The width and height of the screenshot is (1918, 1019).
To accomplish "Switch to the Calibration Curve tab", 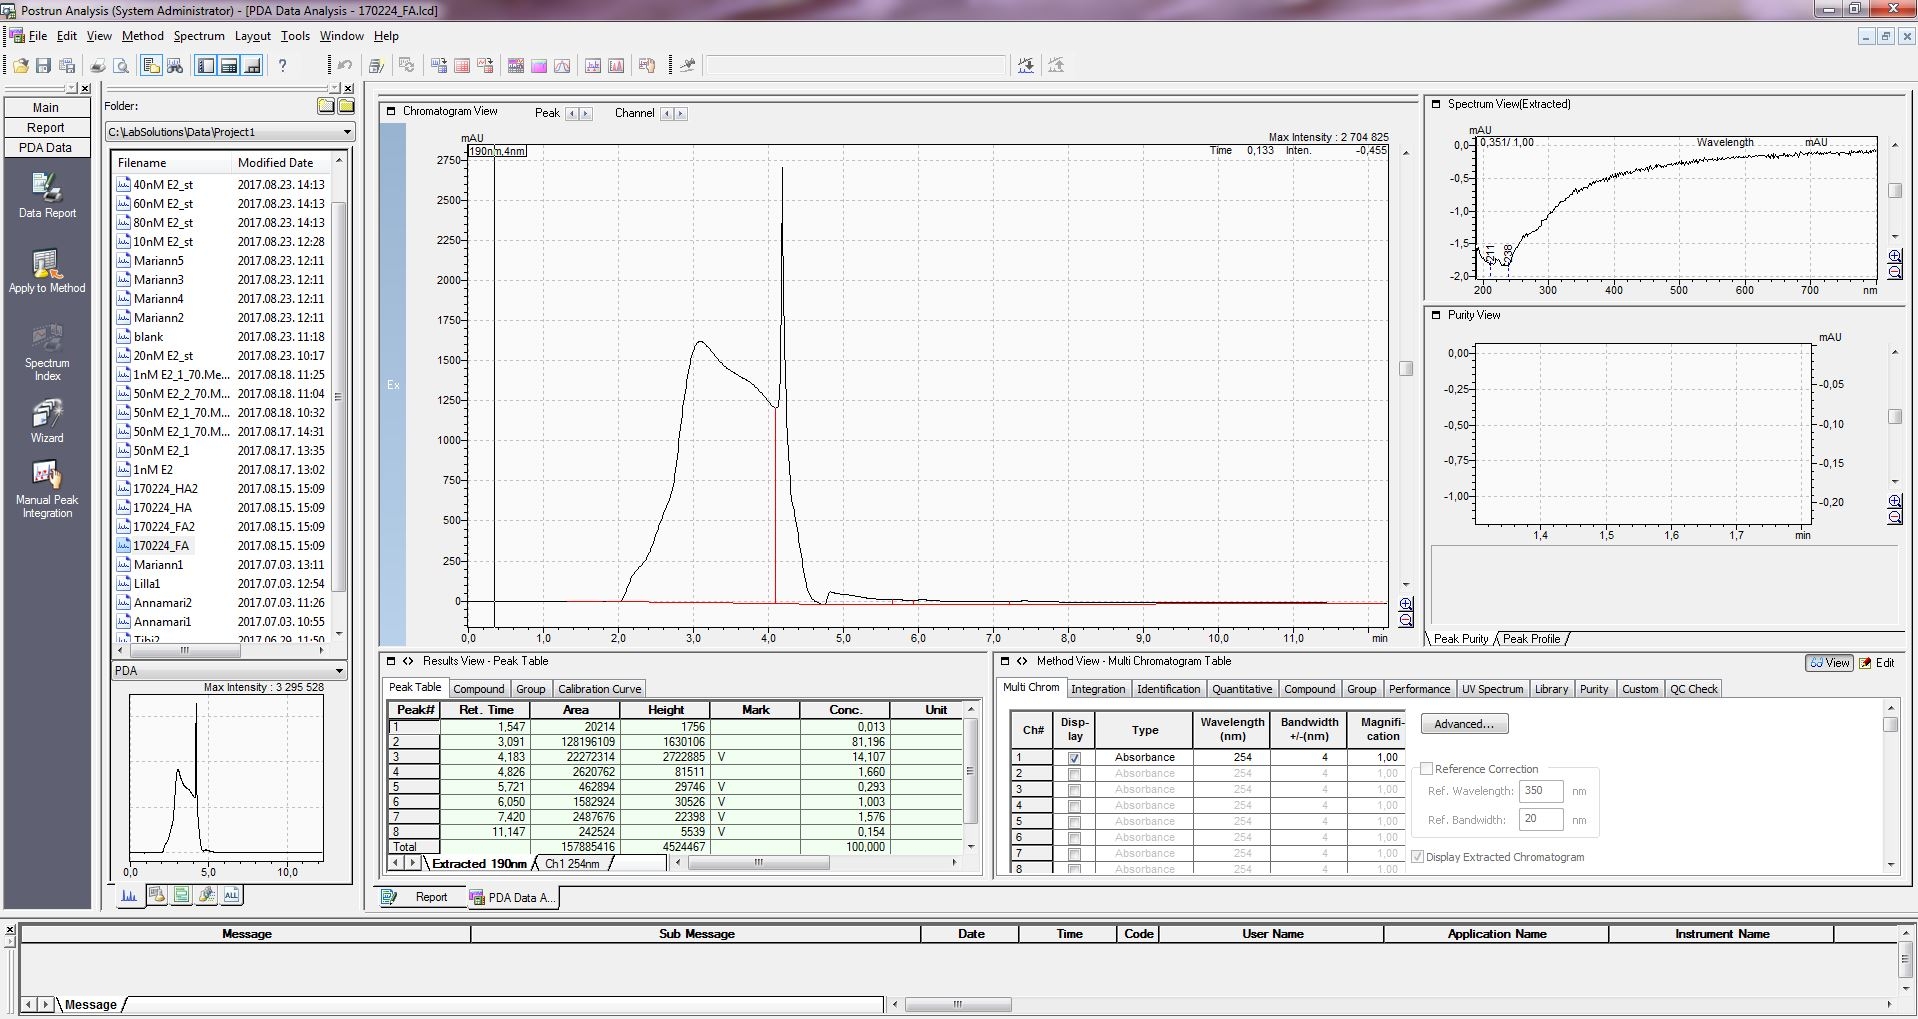I will pyautogui.click(x=598, y=689).
